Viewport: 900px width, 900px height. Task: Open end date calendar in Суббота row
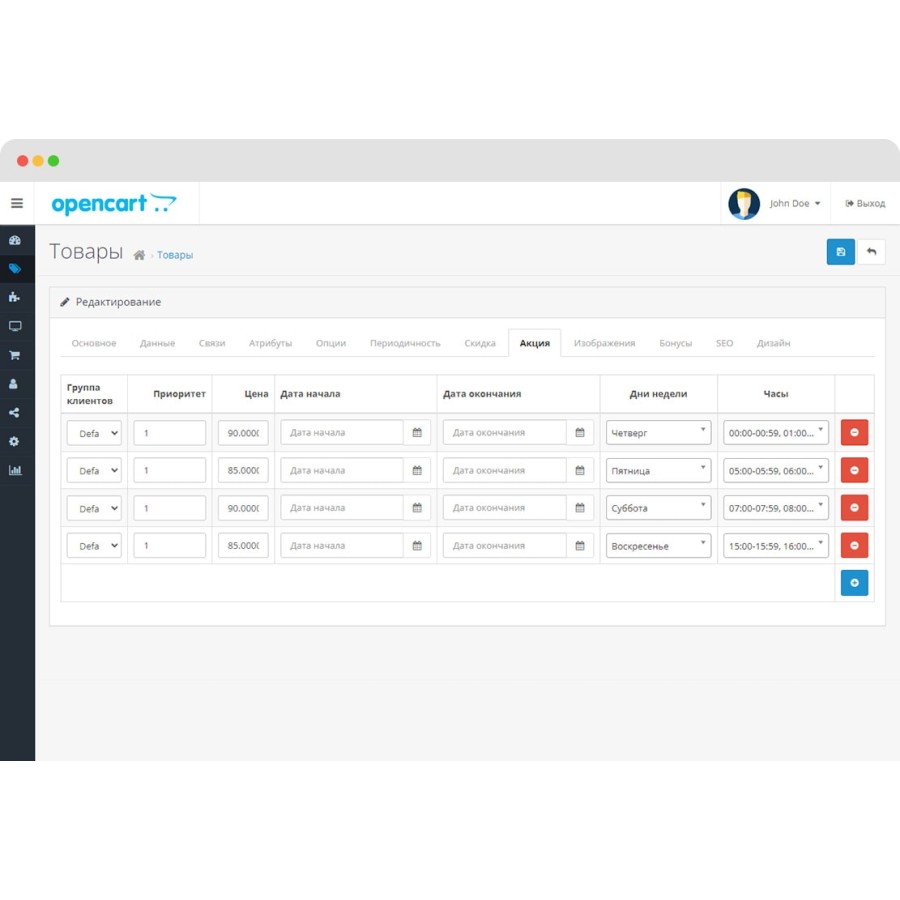(x=580, y=507)
